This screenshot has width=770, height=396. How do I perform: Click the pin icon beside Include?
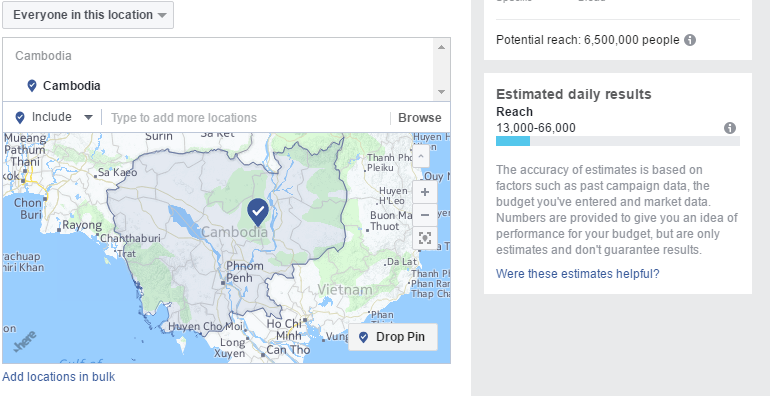[x=20, y=117]
